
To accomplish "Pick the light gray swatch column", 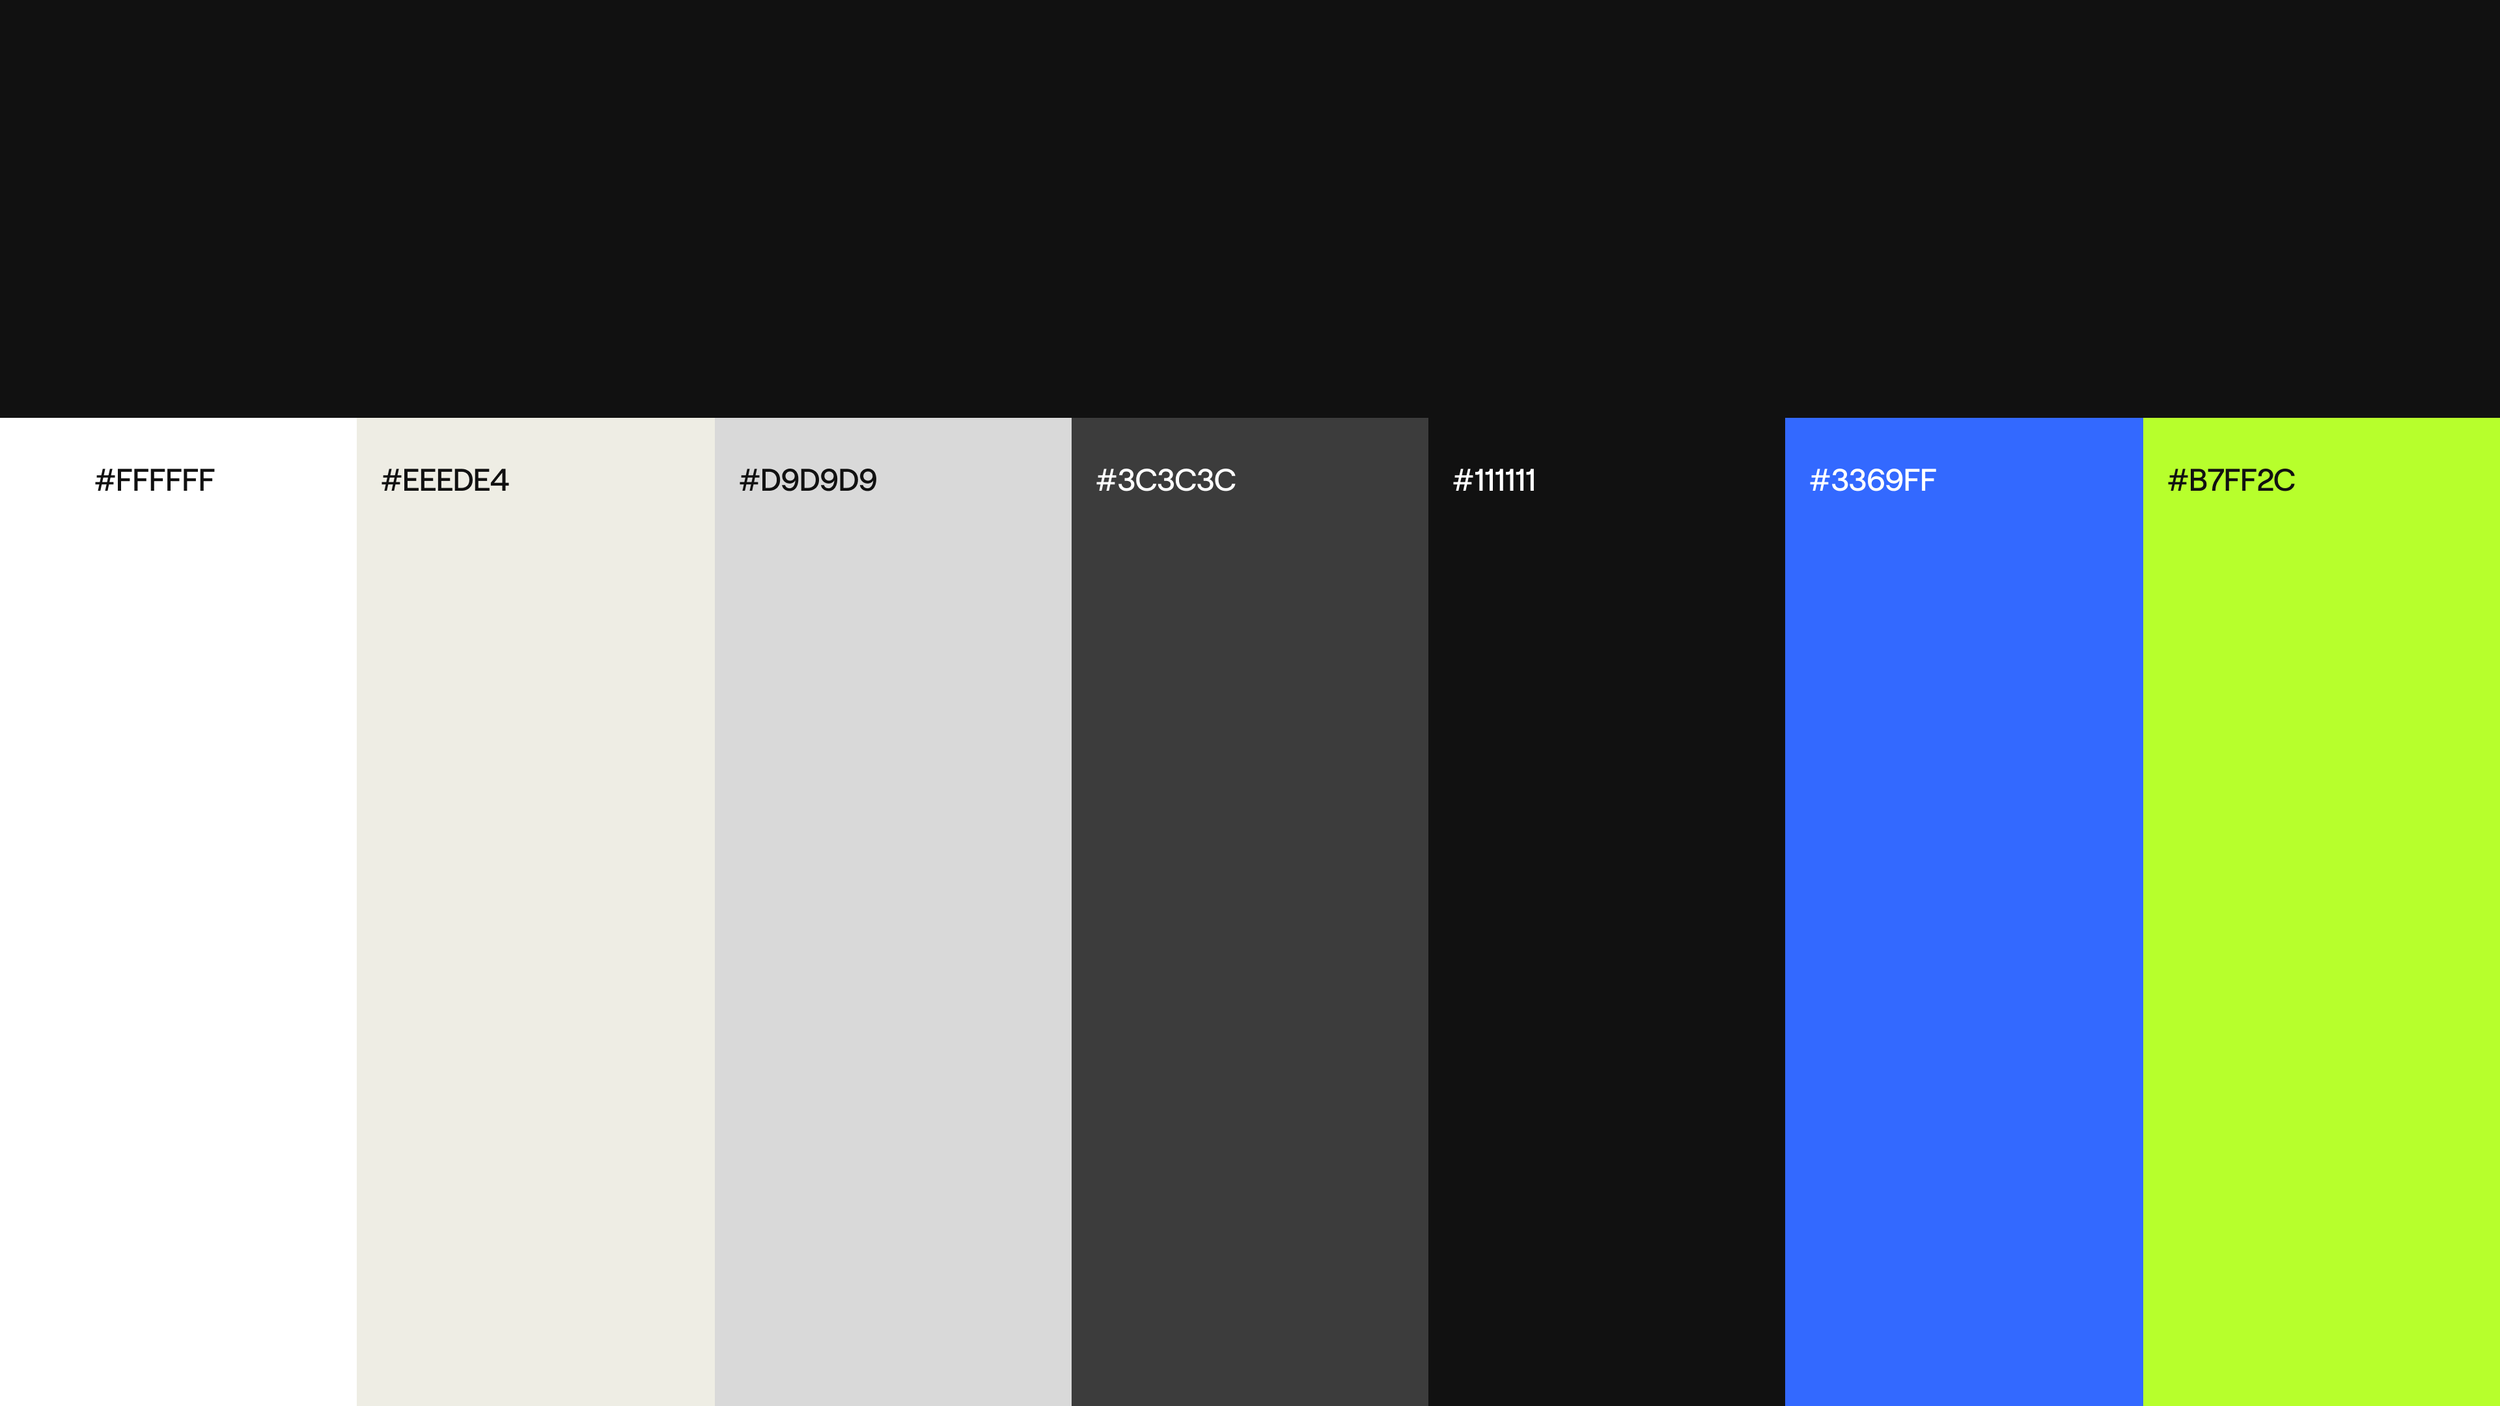I will [892, 900].
